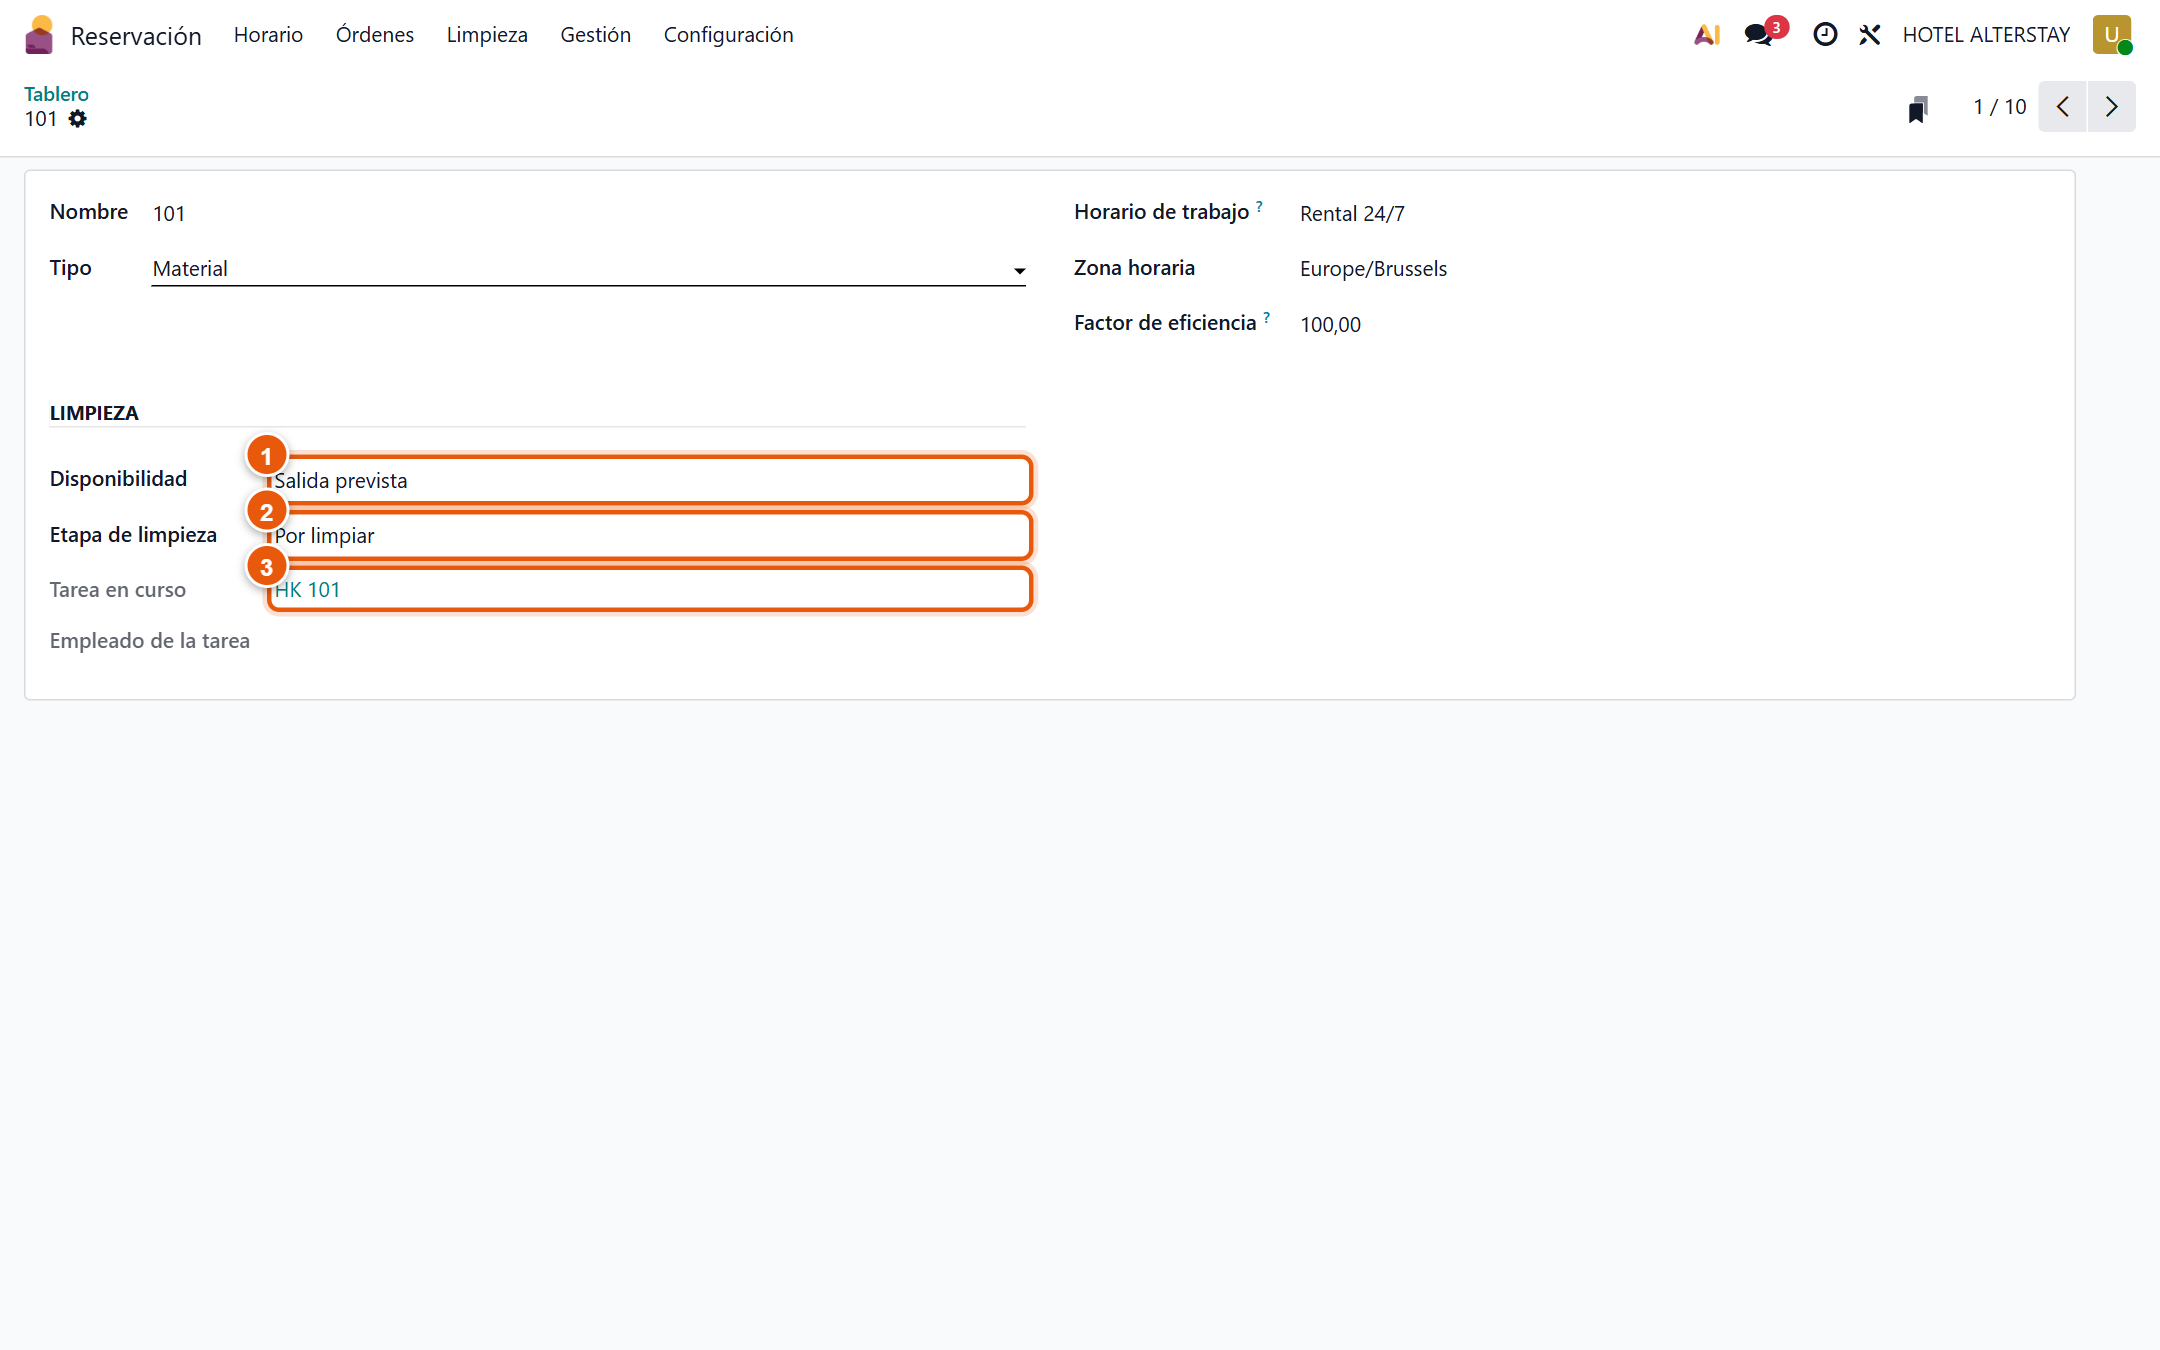Open the AI assistant icon
The image size is (2160, 1350).
(1707, 35)
